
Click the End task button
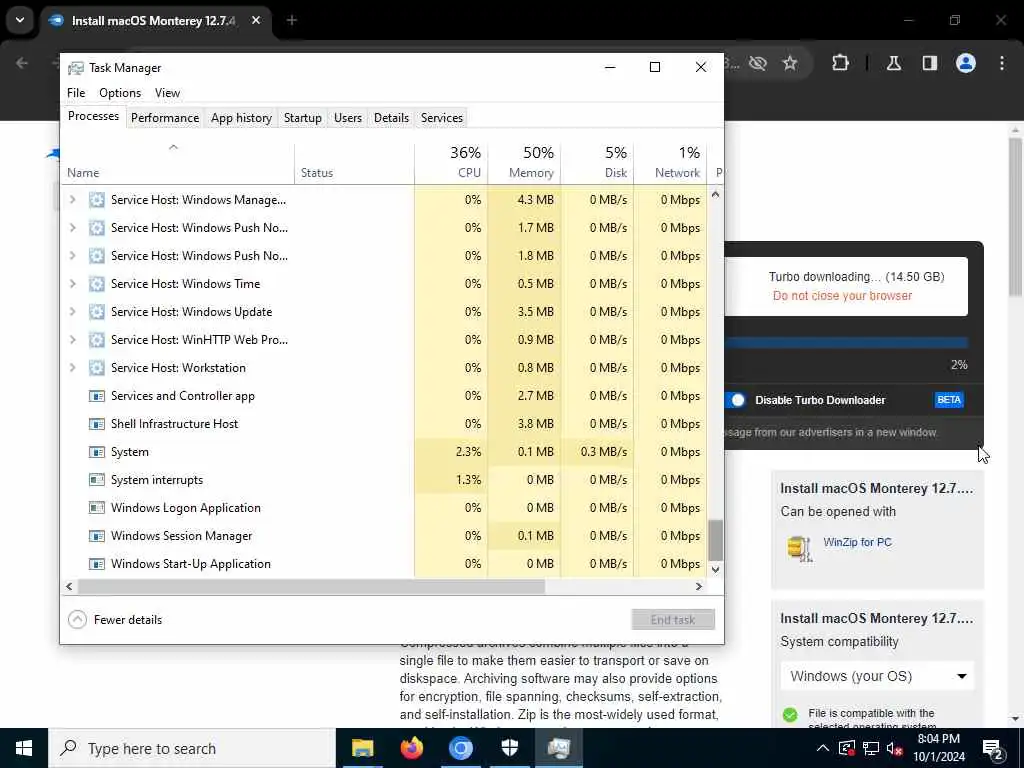(x=673, y=620)
